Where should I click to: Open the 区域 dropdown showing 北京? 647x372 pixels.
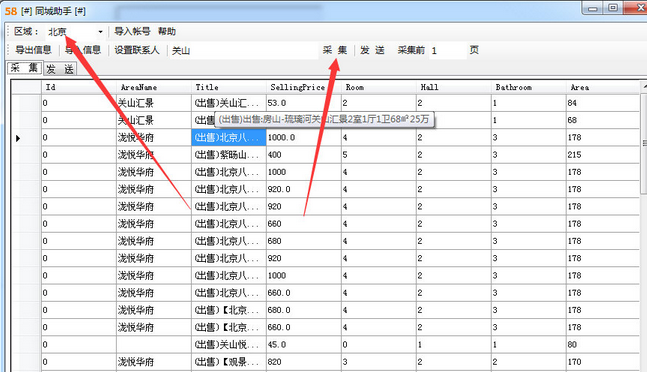click(x=75, y=31)
